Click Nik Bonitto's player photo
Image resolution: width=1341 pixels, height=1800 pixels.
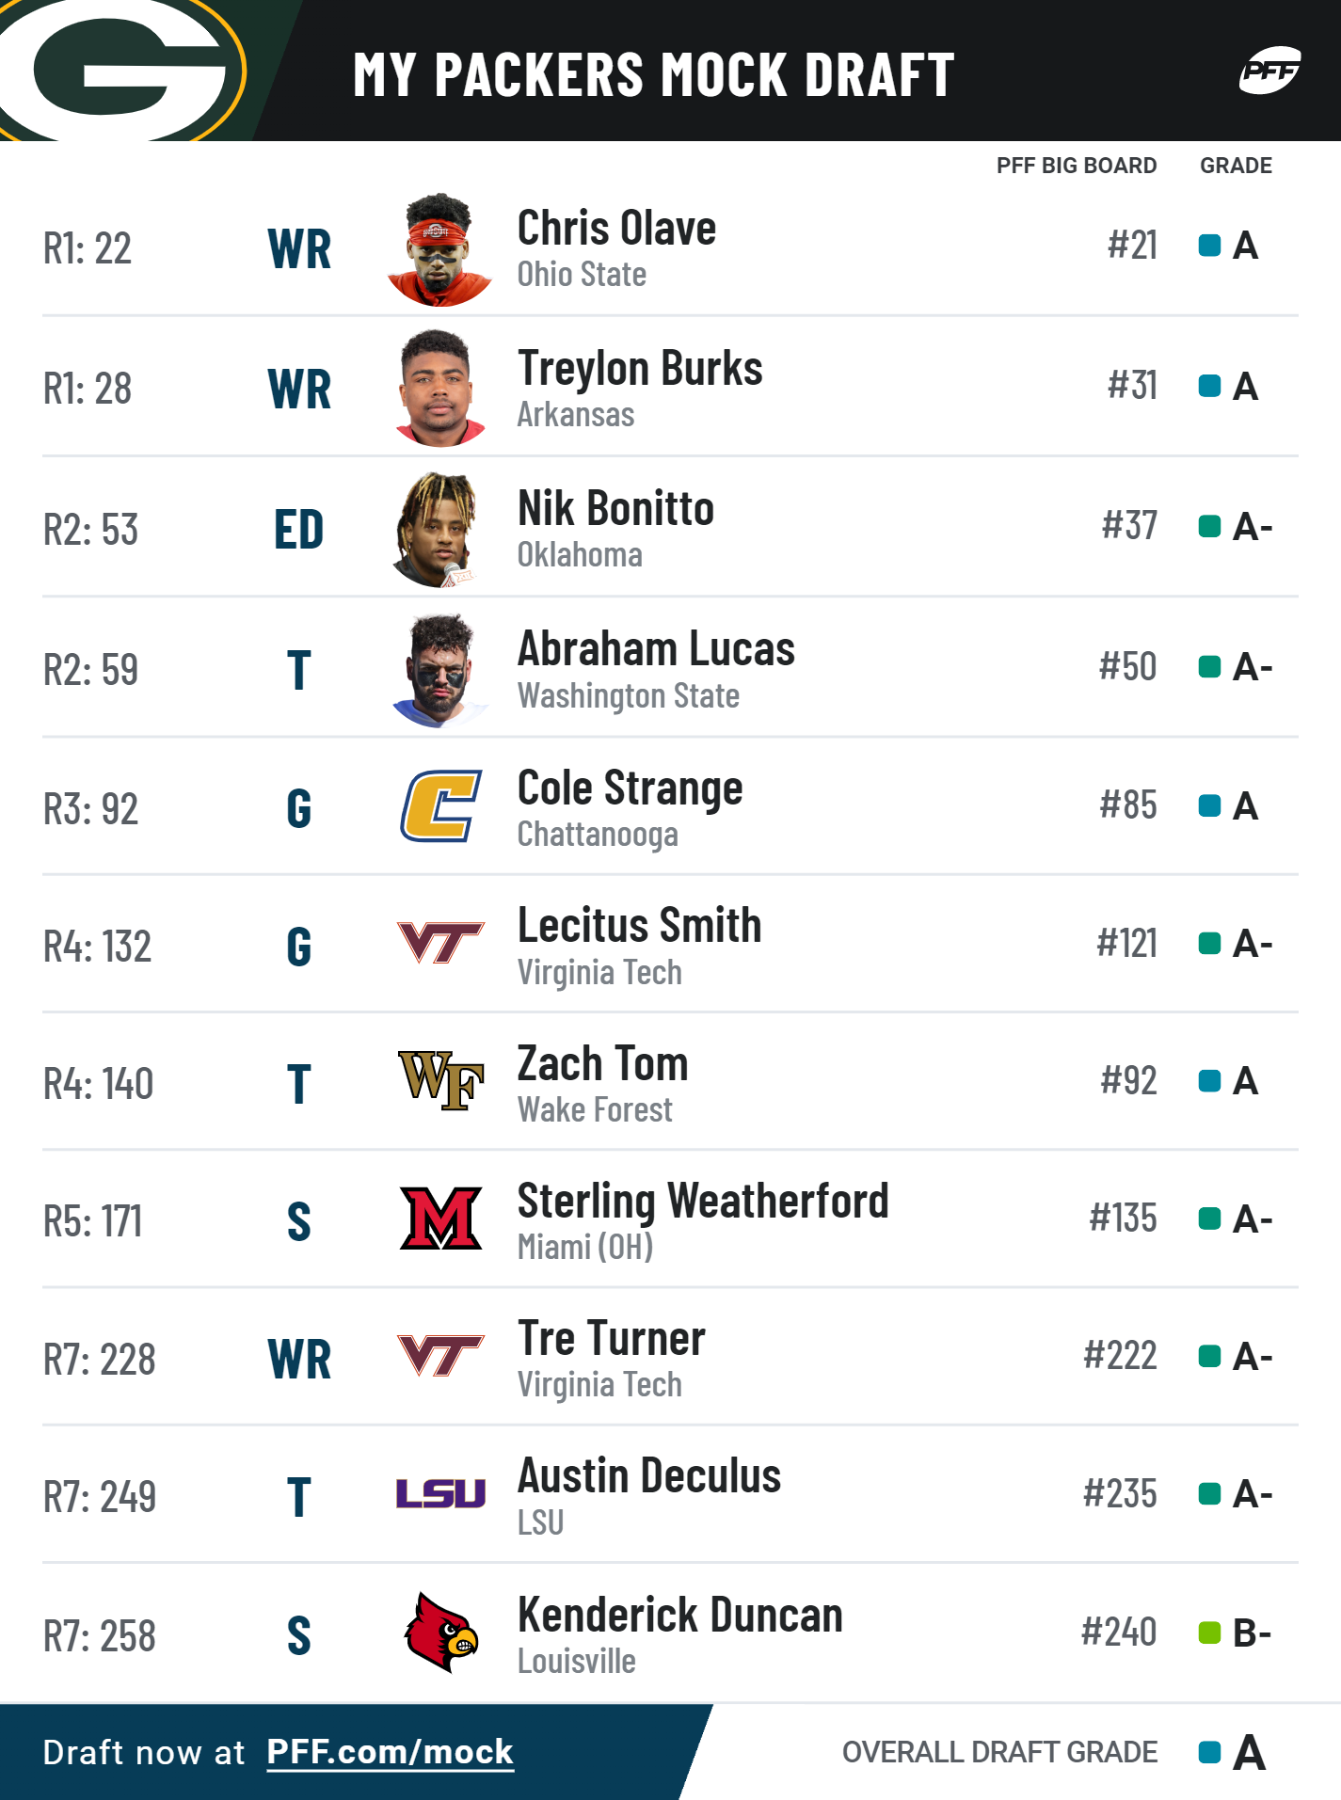436,529
